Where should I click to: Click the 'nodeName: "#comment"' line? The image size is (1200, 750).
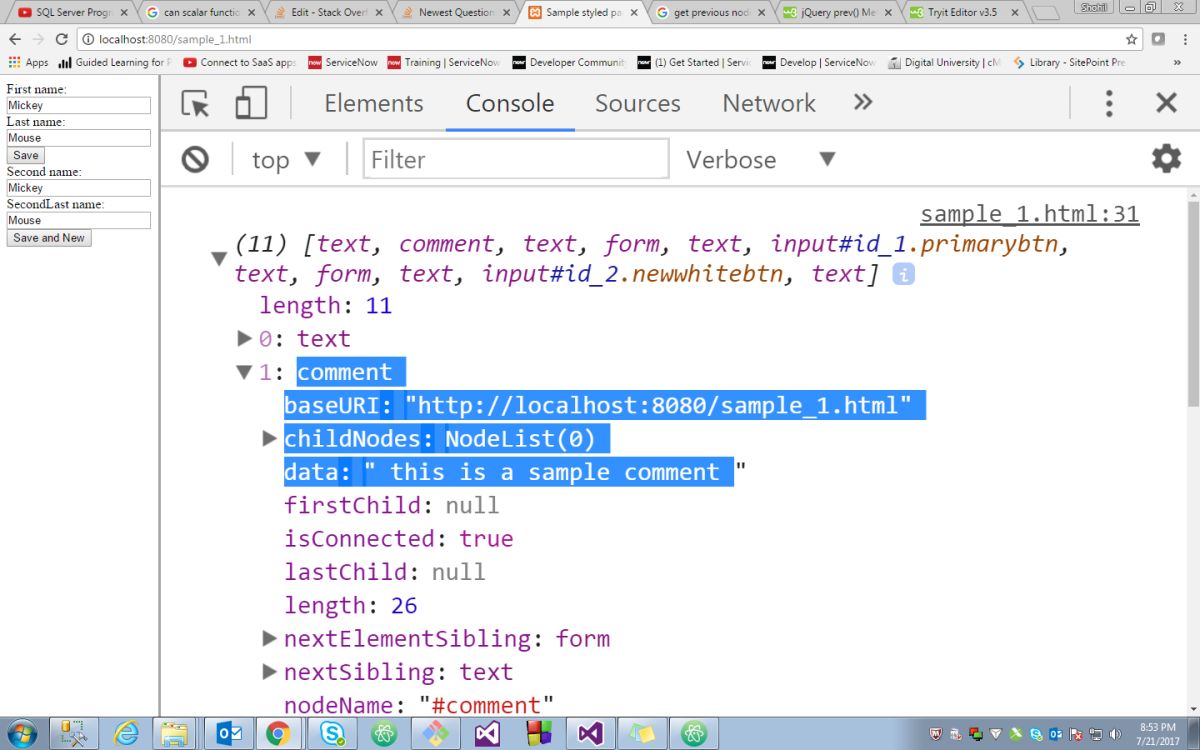418,704
